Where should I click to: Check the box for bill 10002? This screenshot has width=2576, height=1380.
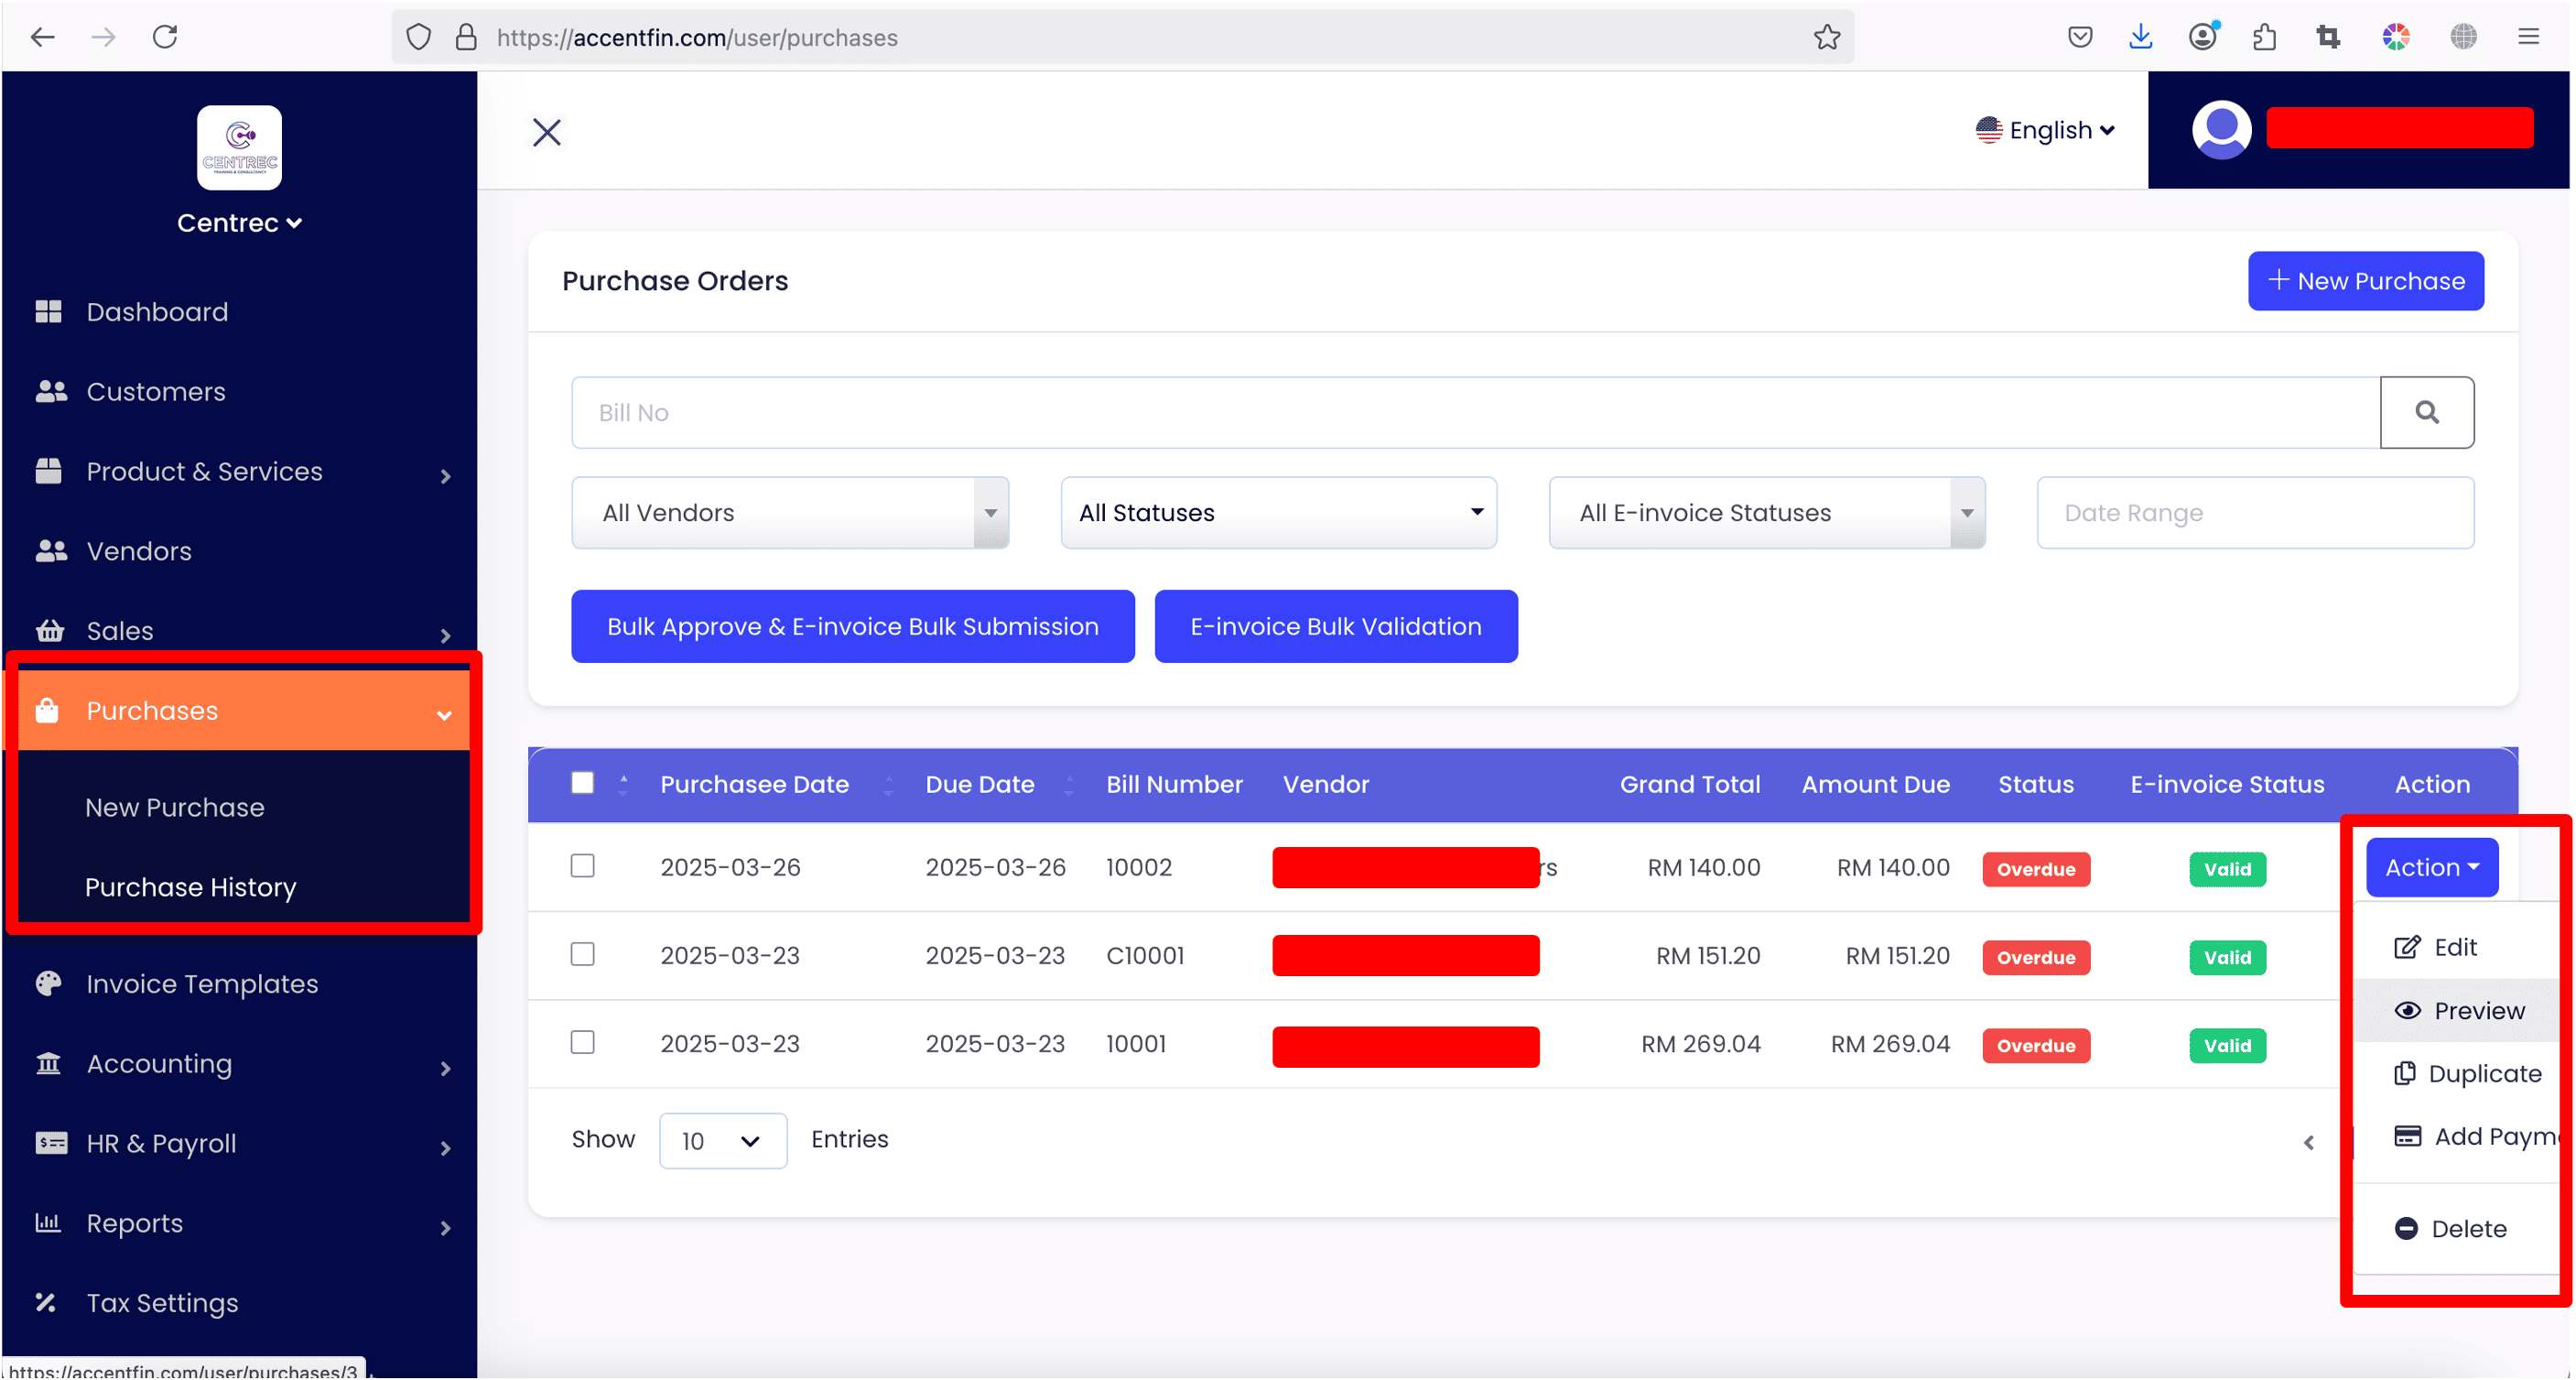(x=582, y=866)
